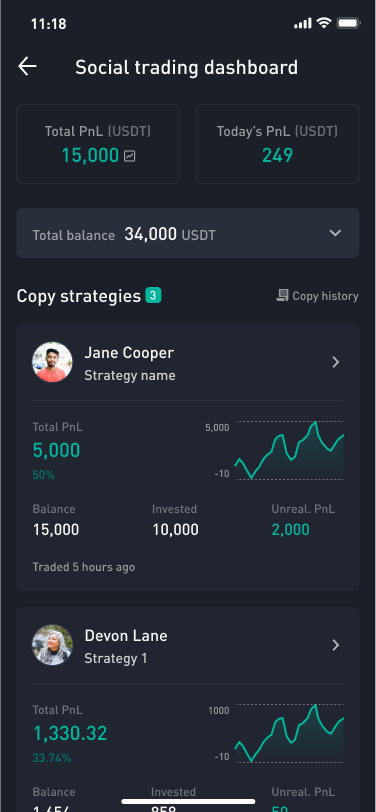376x812 pixels.
Task: Open Jane Cooper strategy via right chevron
Action: tap(336, 362)
